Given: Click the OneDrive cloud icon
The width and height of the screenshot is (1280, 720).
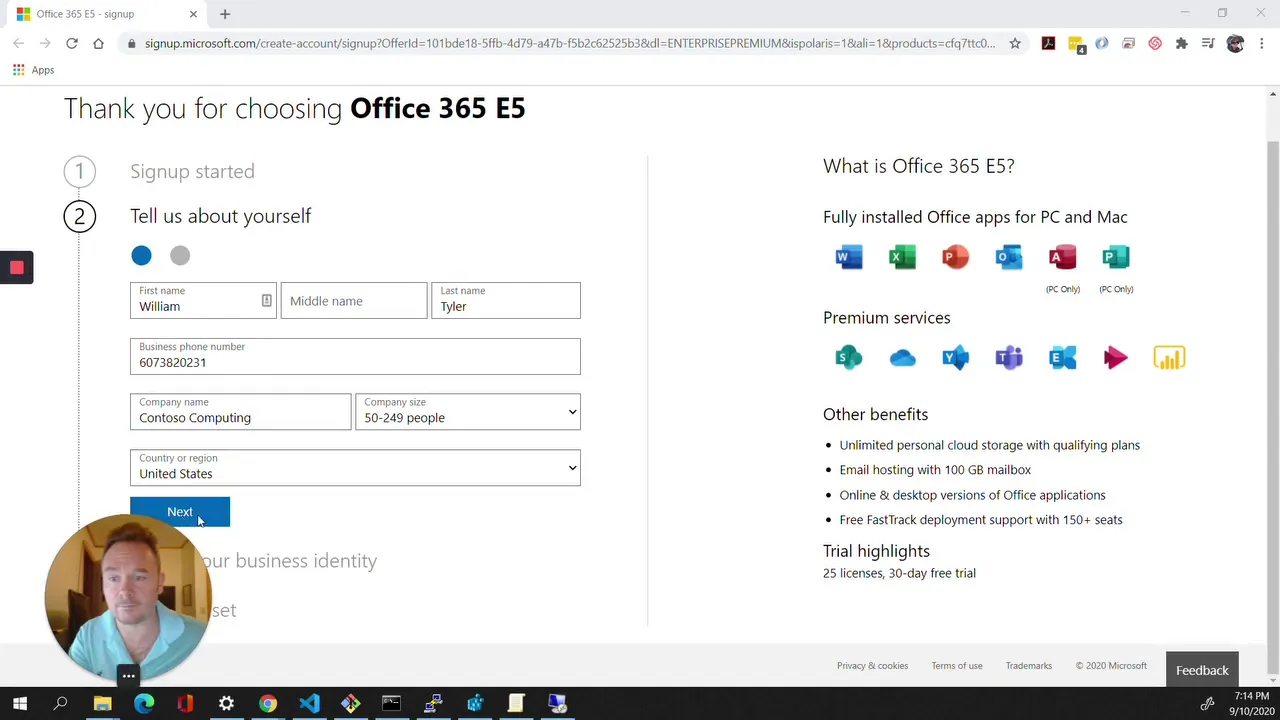Looking at the screenshot, I should (x=902, y=357).
